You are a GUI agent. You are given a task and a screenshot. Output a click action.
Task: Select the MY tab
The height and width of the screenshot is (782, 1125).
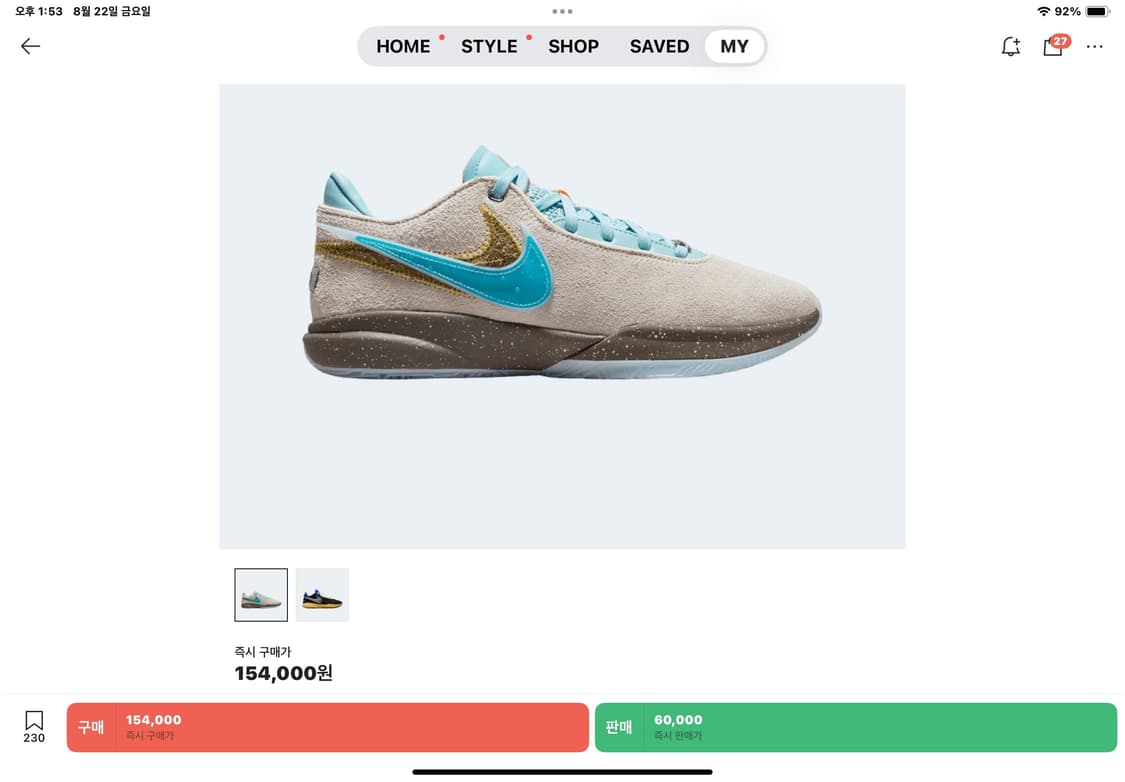tap(734, 47)
